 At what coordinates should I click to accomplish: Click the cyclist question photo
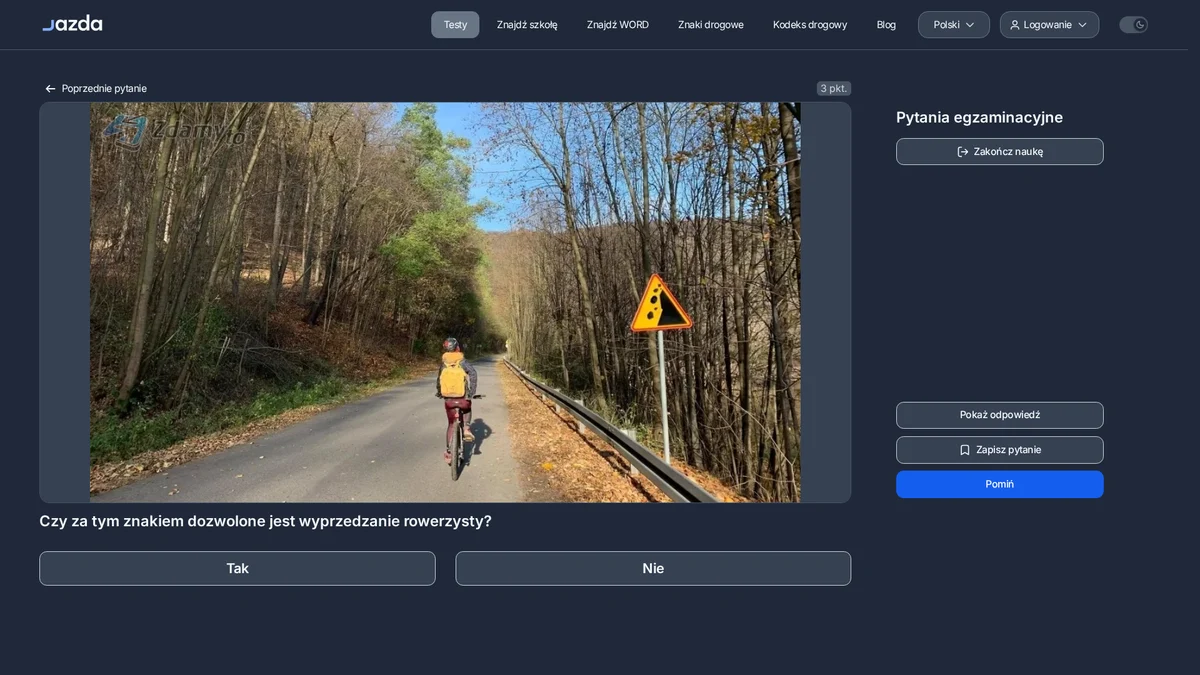tap(445, 302)
